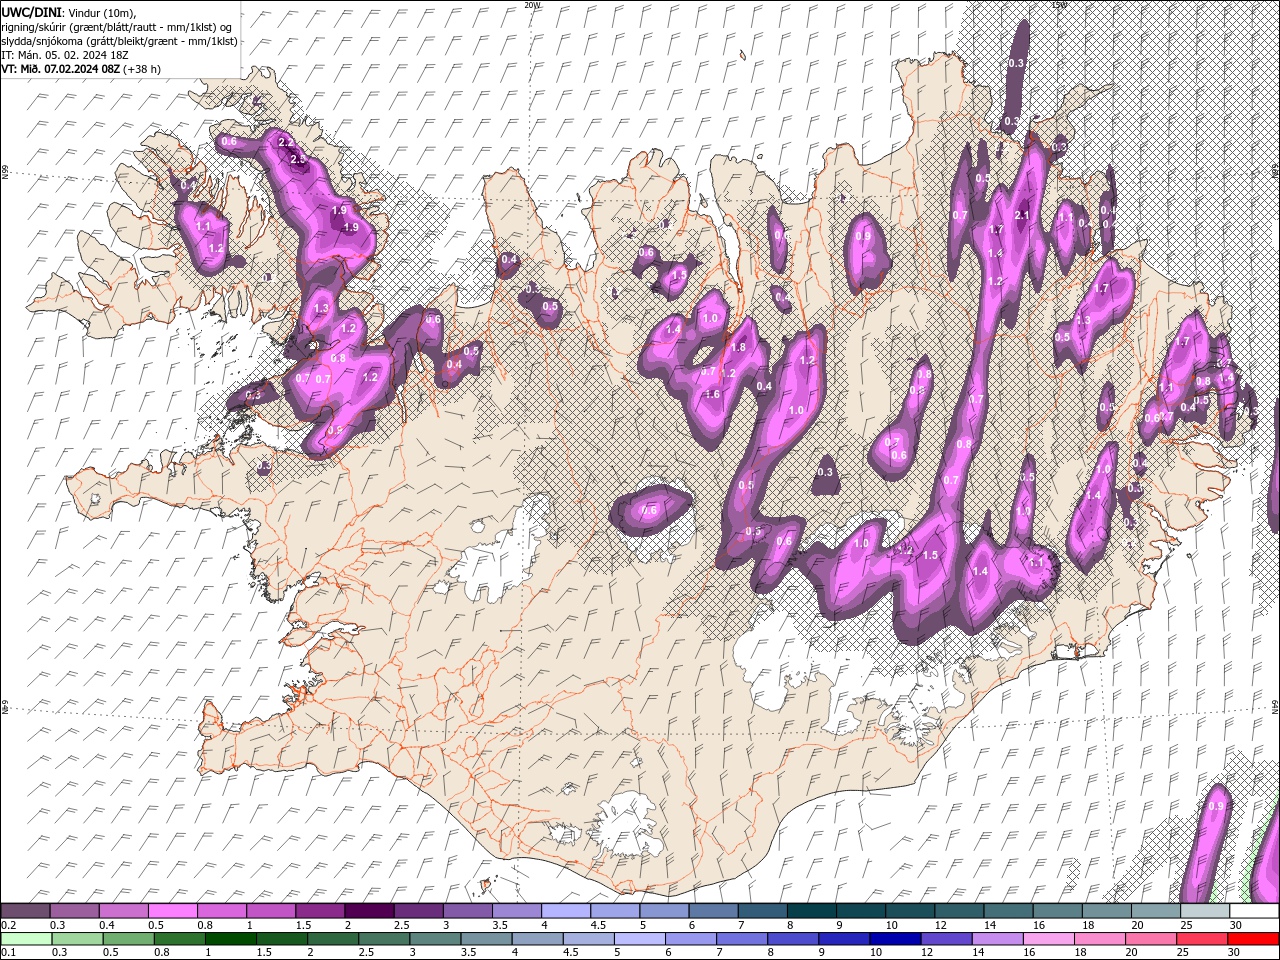1280x960 pixels.
Task: Click the '1.6' precipitation label on the map
Action: click(713, 394)
